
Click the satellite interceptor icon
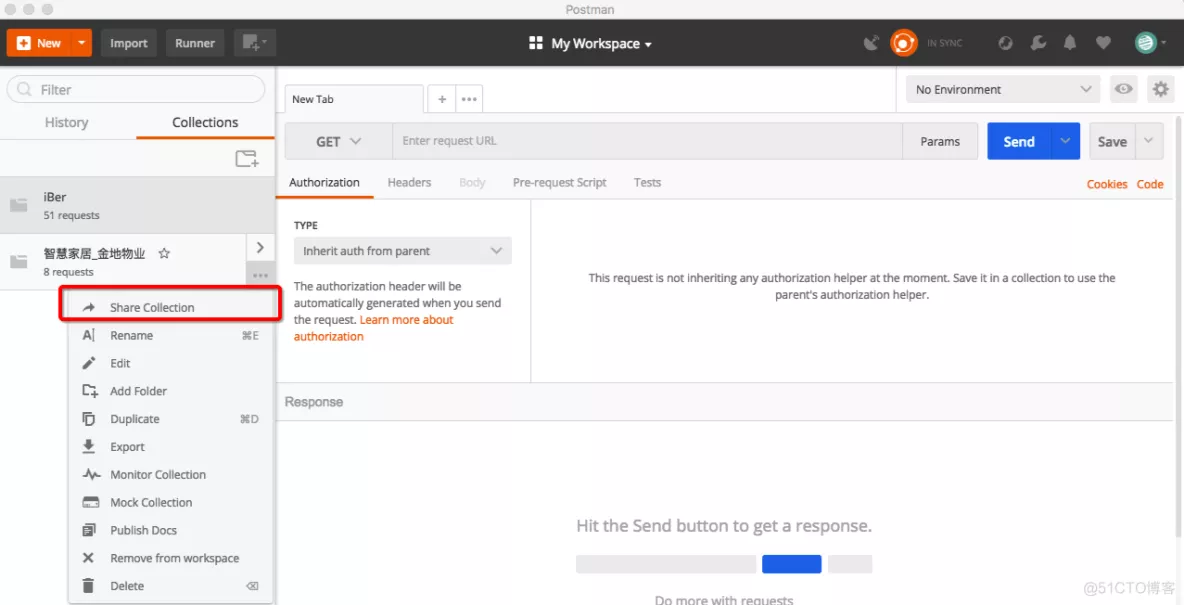[x=871, y=43]
